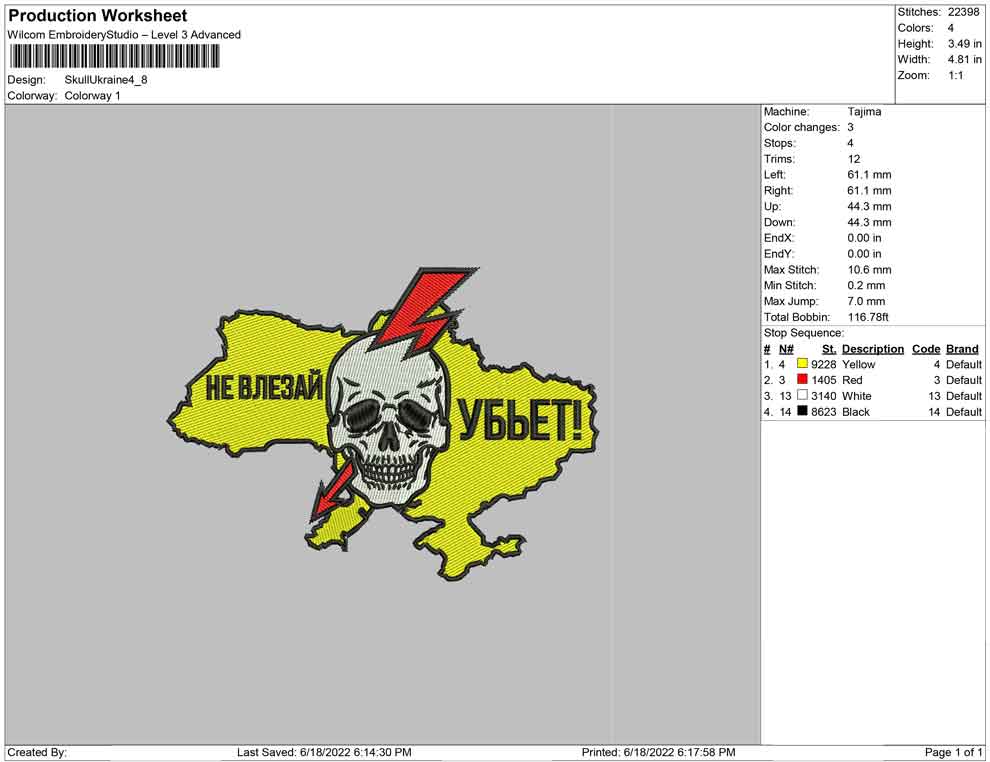Click the Black stitch count '8623'

[823, 412]
